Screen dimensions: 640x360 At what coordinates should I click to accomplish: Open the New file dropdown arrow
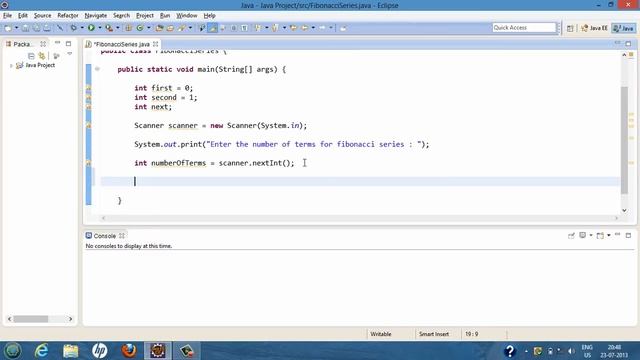point(16,28)
